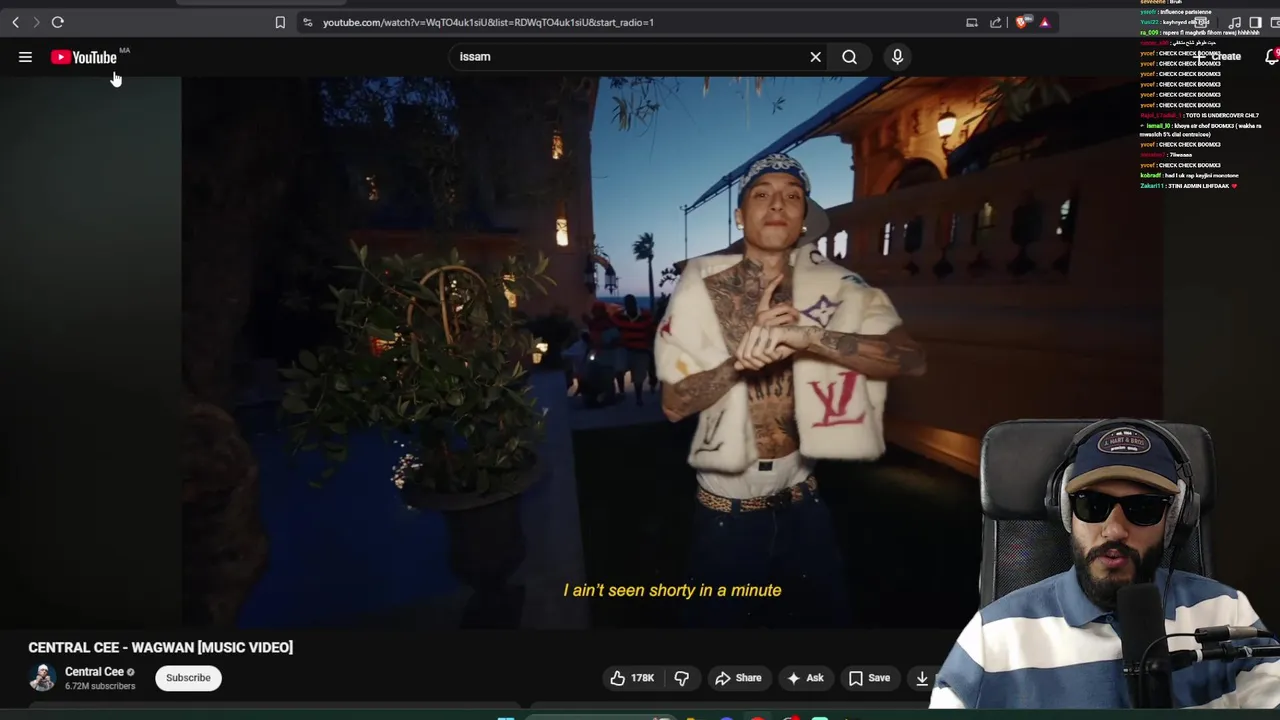This screenshot has height=720, width=1280.
Task: Run search with magnifying glass button
Action: [849, 57]
